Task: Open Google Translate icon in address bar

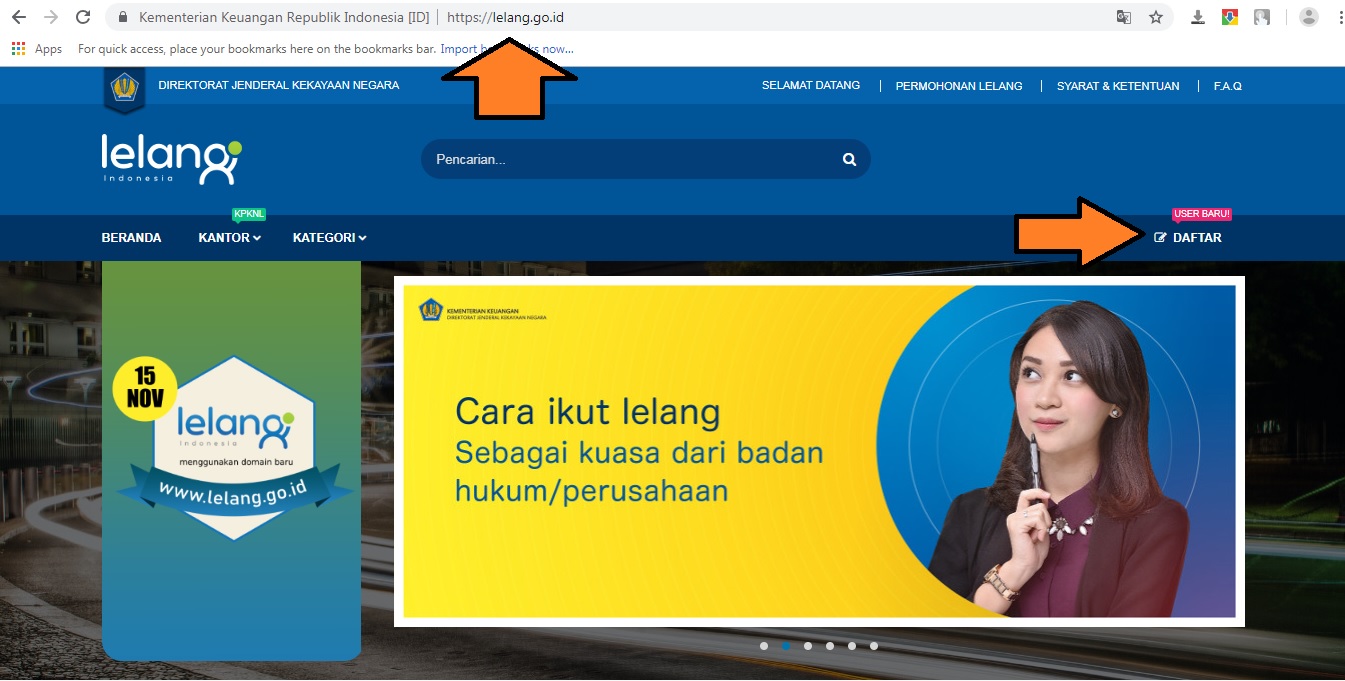Action: point(1123,17)
